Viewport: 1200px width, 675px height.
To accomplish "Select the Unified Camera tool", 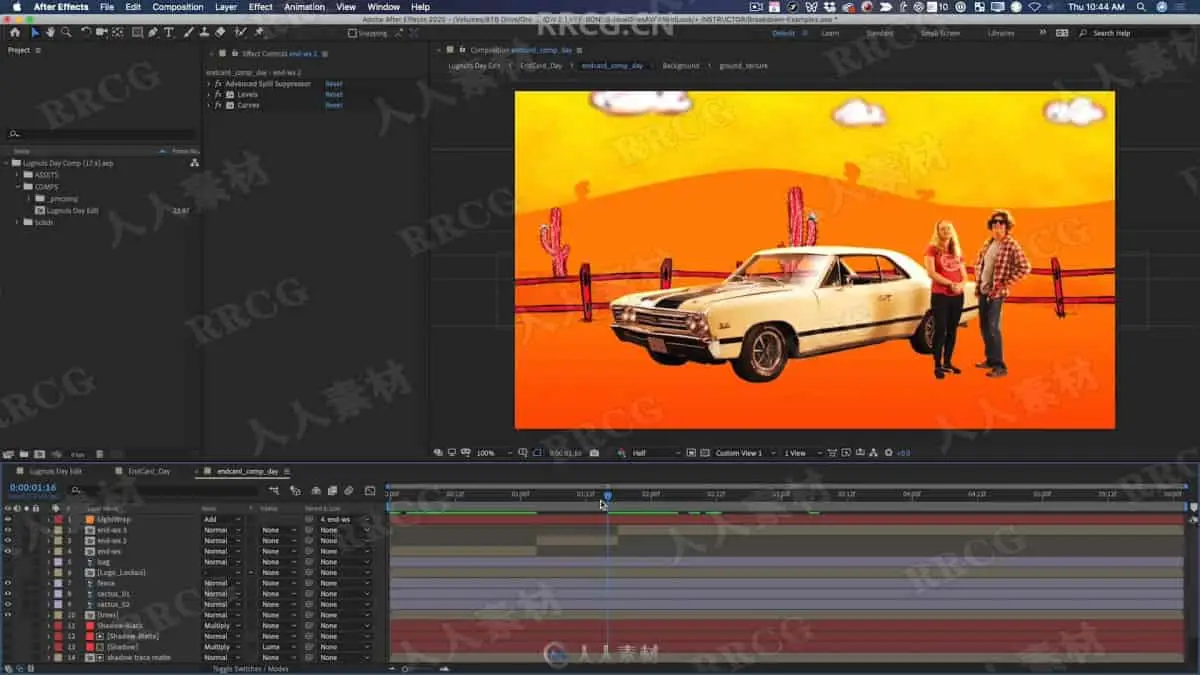I will click(102, 32).
